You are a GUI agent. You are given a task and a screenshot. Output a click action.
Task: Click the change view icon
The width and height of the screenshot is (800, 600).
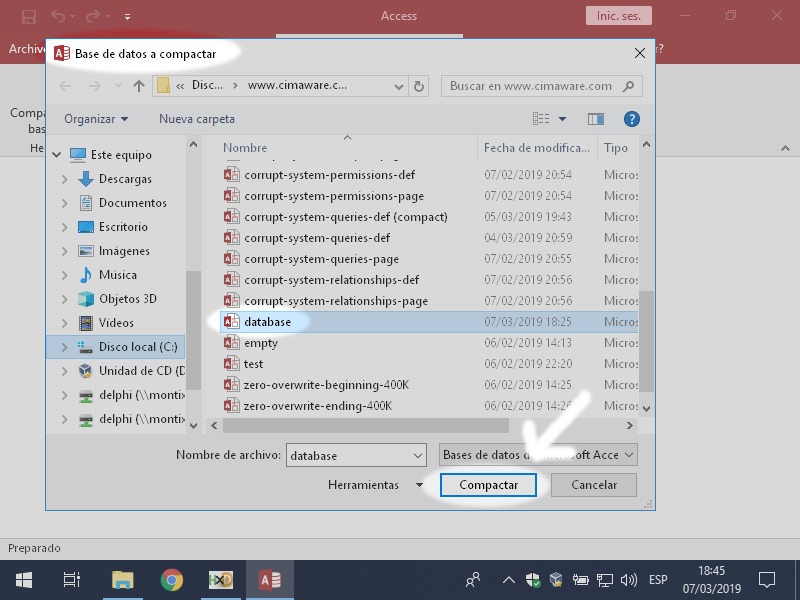click(542, 119)
